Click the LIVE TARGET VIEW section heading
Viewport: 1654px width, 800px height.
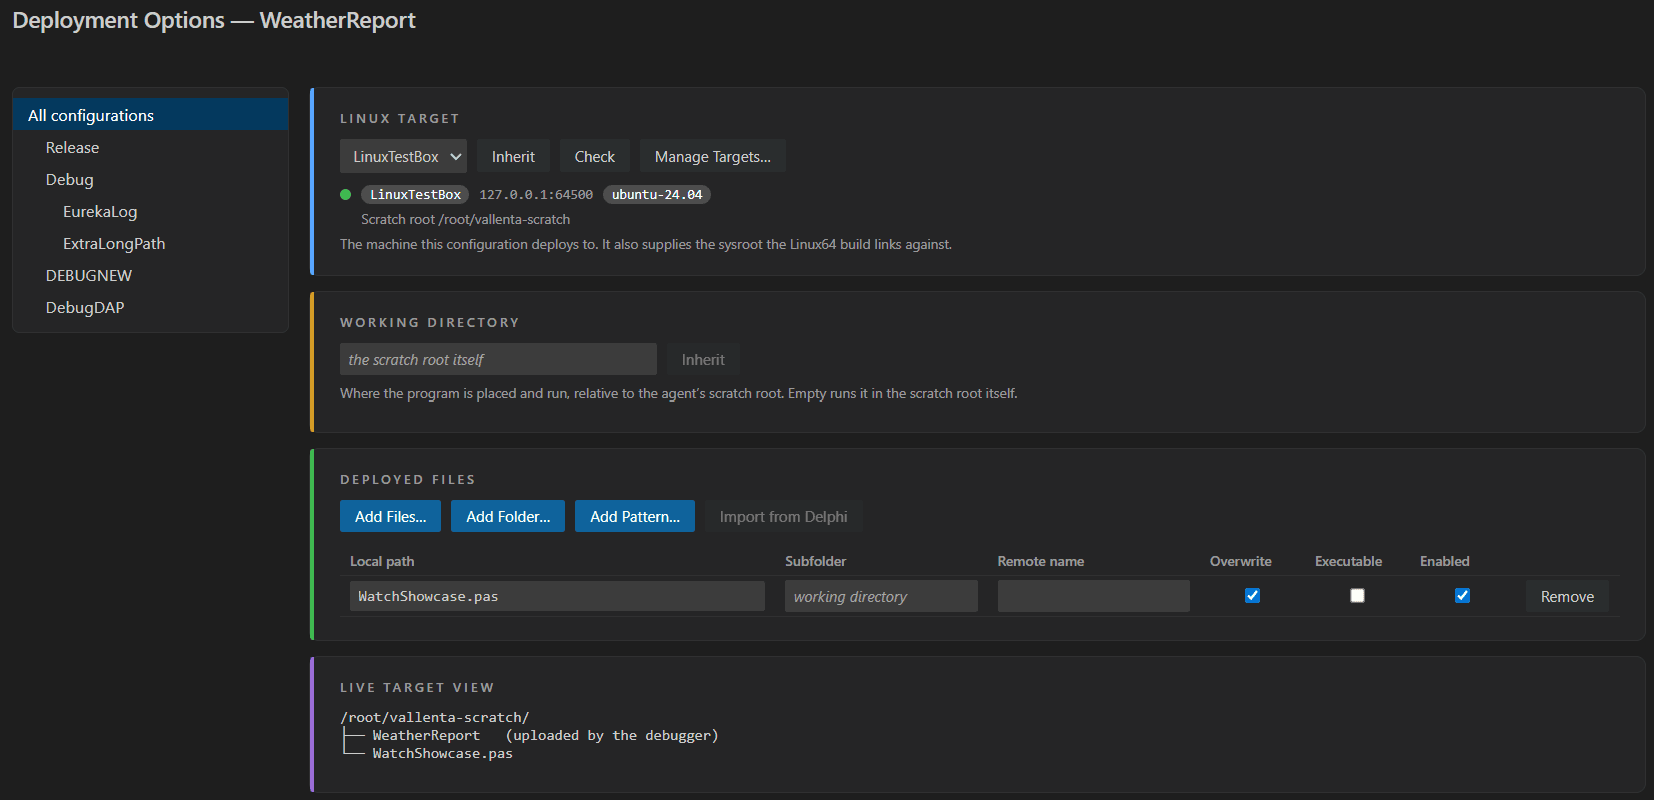[x=417, y=687]
